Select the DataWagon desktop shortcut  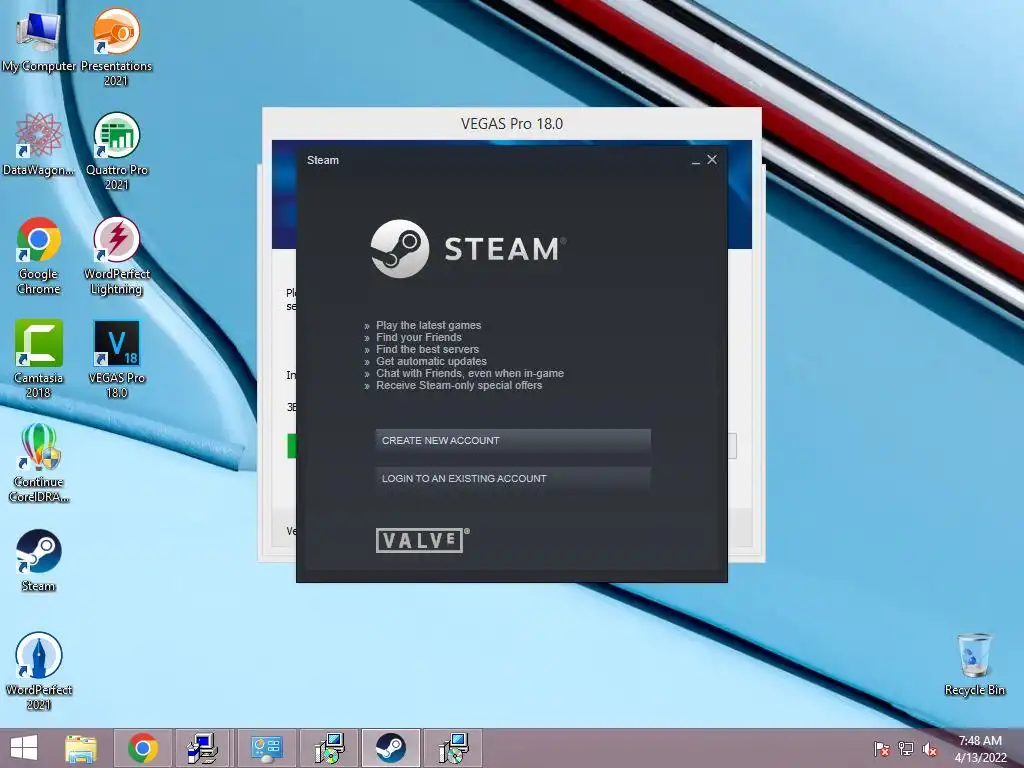pyautogui.click(x=39, y=145)
